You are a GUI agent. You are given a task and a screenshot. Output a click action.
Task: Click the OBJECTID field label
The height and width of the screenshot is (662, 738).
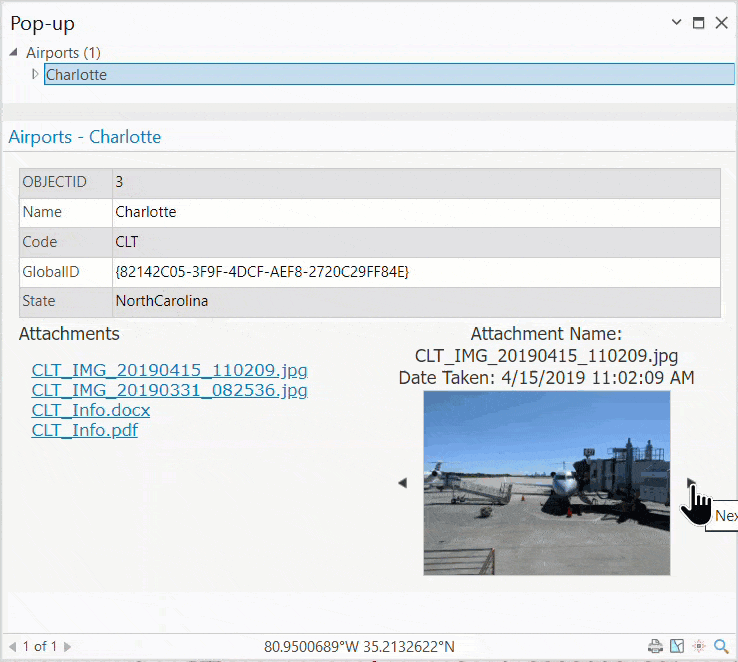pyautogui.click(x=55, y=182)
